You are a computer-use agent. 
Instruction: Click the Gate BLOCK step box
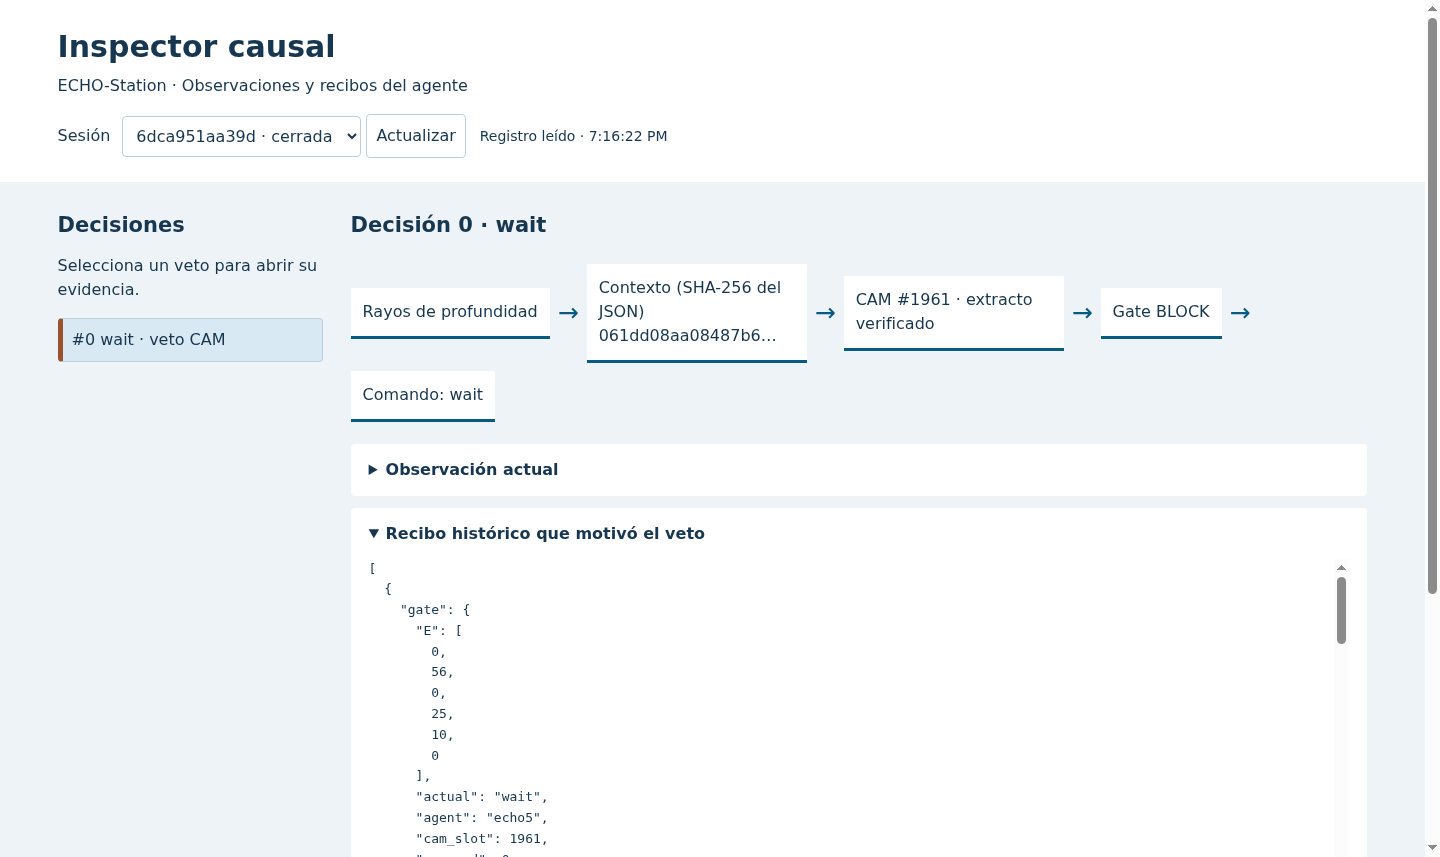tap(1161, 313)
